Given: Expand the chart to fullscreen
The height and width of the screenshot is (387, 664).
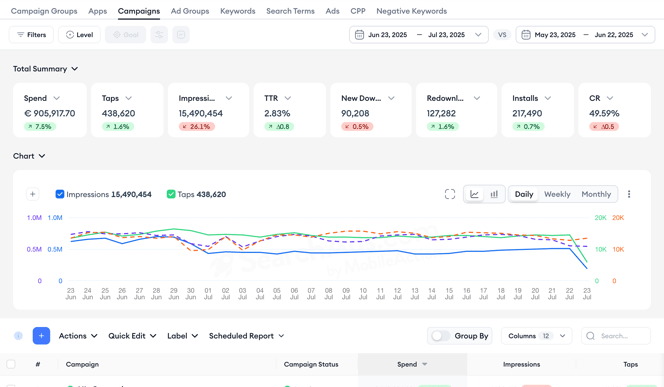Looking at the screenshot, I should click(x=450, y=194).
